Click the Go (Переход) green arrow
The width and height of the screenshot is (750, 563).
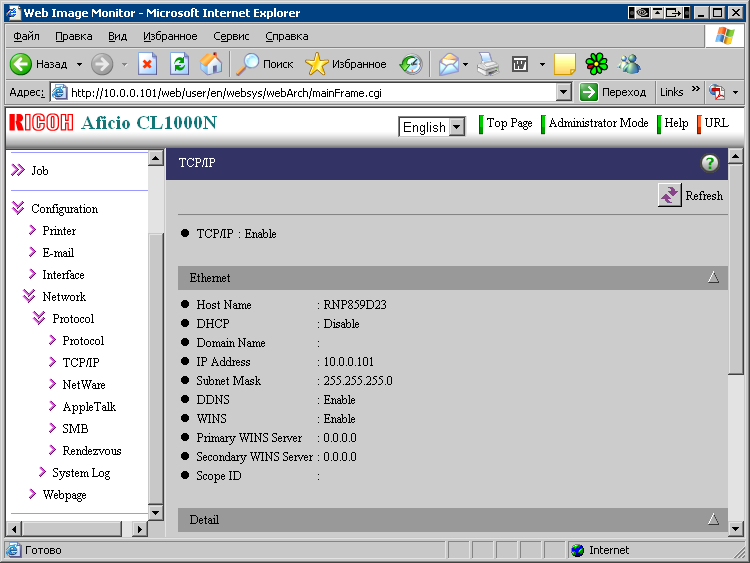589,92
